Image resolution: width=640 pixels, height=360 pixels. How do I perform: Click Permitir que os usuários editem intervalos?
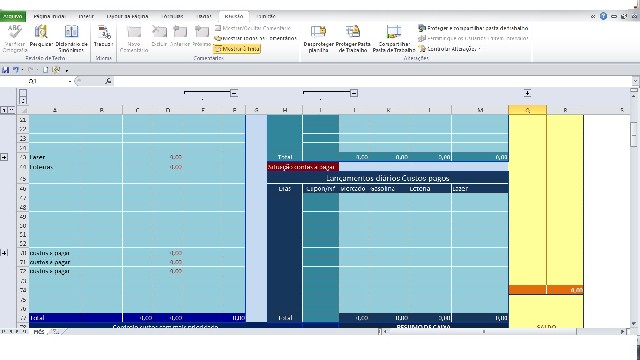[x=473, y=38]
